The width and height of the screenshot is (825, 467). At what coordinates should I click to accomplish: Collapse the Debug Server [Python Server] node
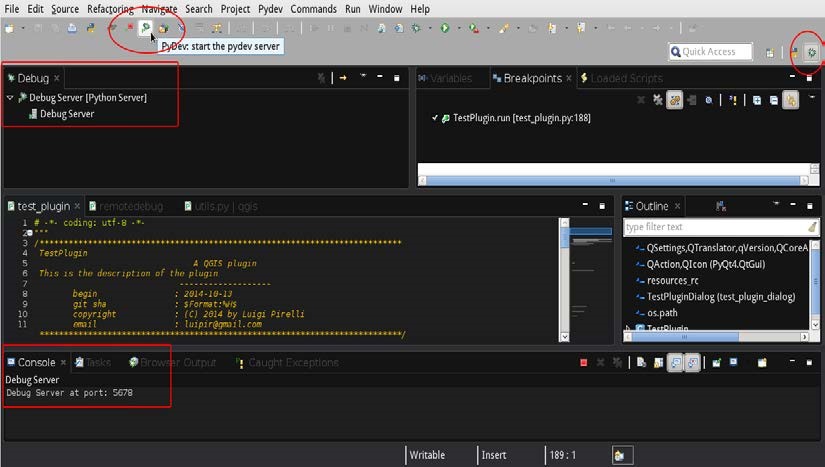(x=10, y=98)
